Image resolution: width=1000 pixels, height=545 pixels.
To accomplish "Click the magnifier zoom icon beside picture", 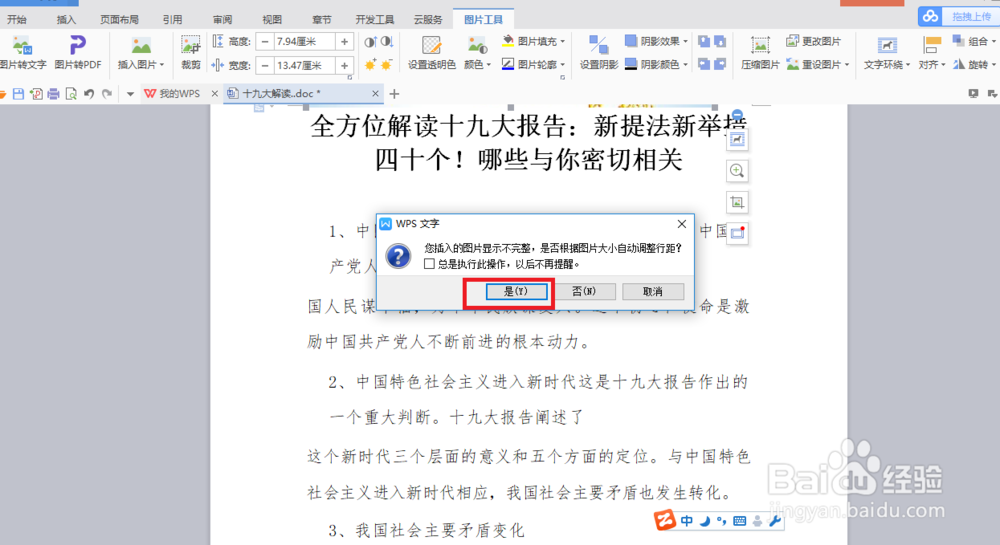I will (x=737, y=171).
